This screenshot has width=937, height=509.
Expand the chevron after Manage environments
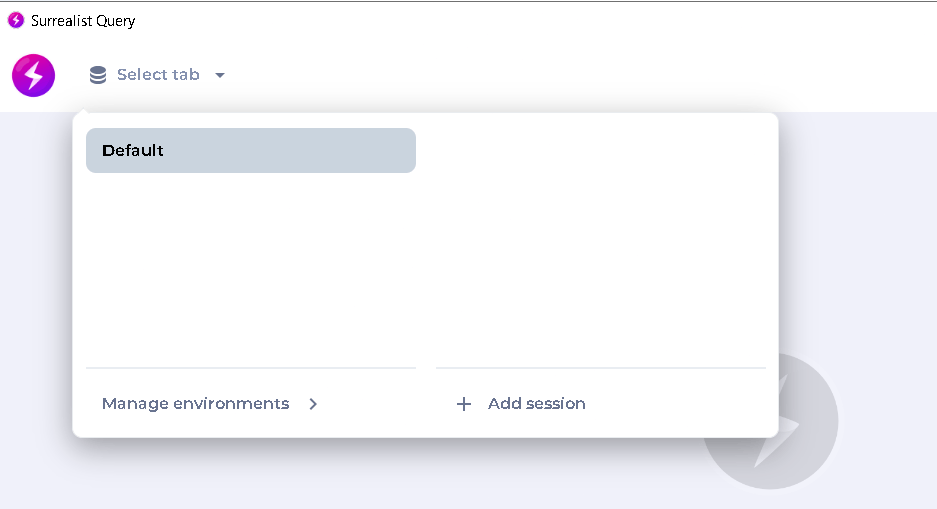pyautogui.click(x=313, y=404)
